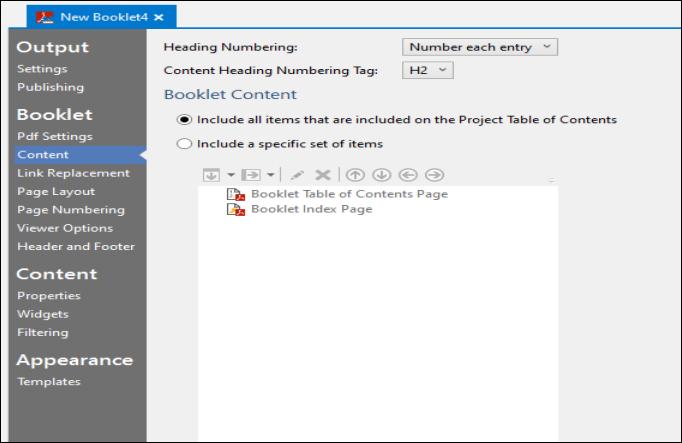Screen dimensions: 682x443
Task: Expand the second insert toolbar dropdown arrow
Action: (270, 174)
